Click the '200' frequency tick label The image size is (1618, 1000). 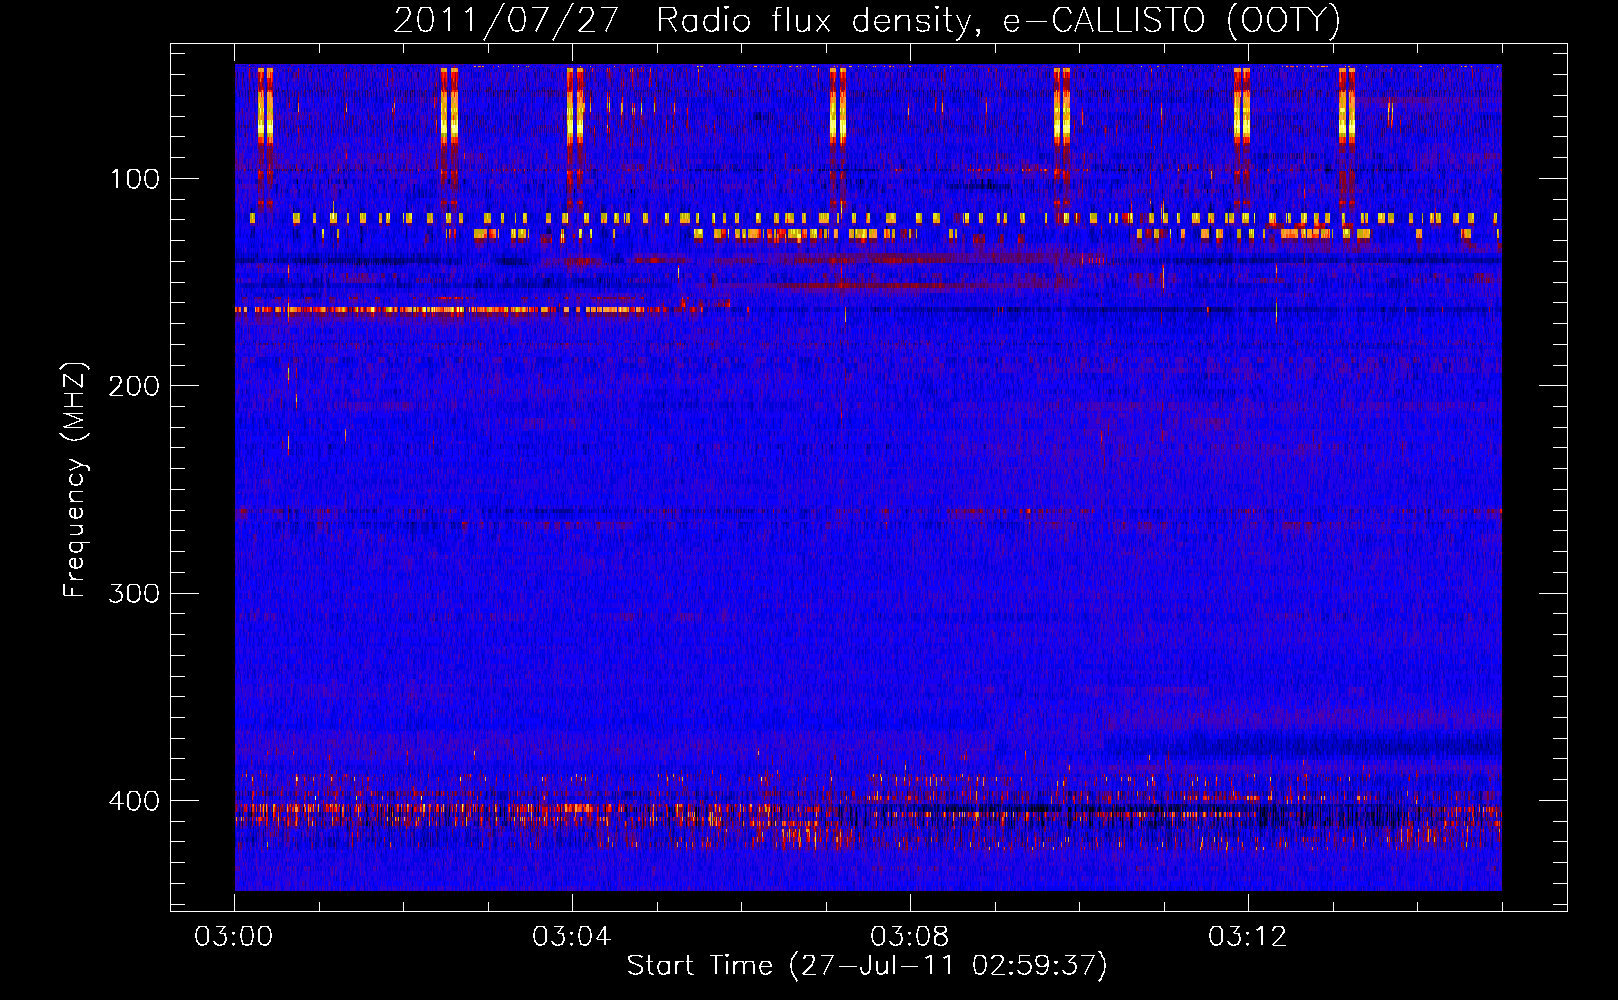pos(135,386)
